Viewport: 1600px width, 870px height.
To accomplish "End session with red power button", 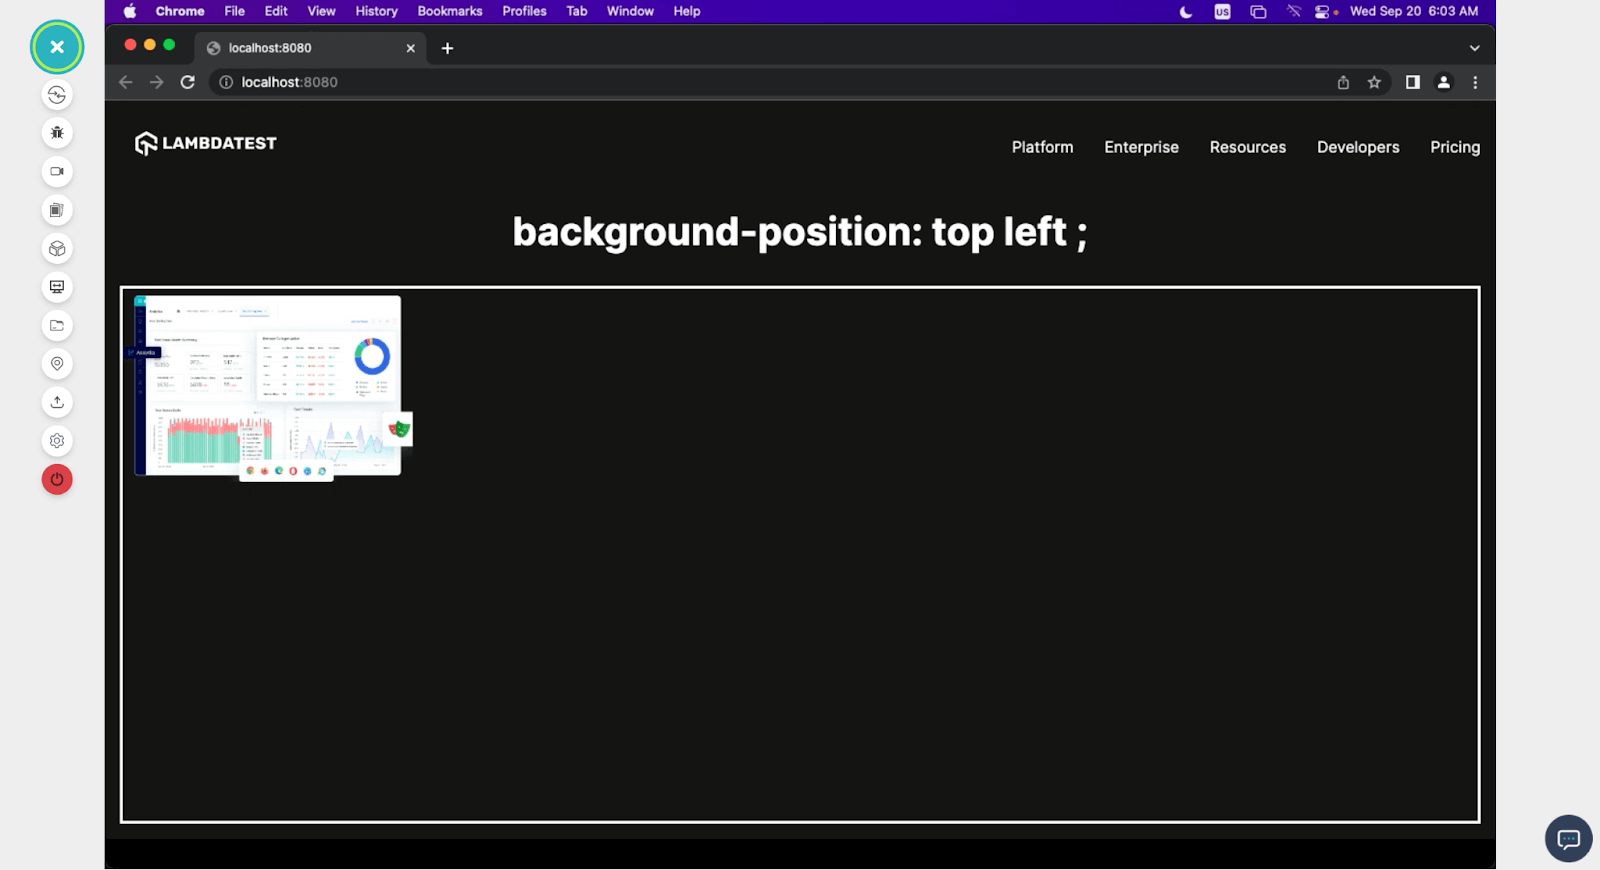I will (x=57, y=479).
